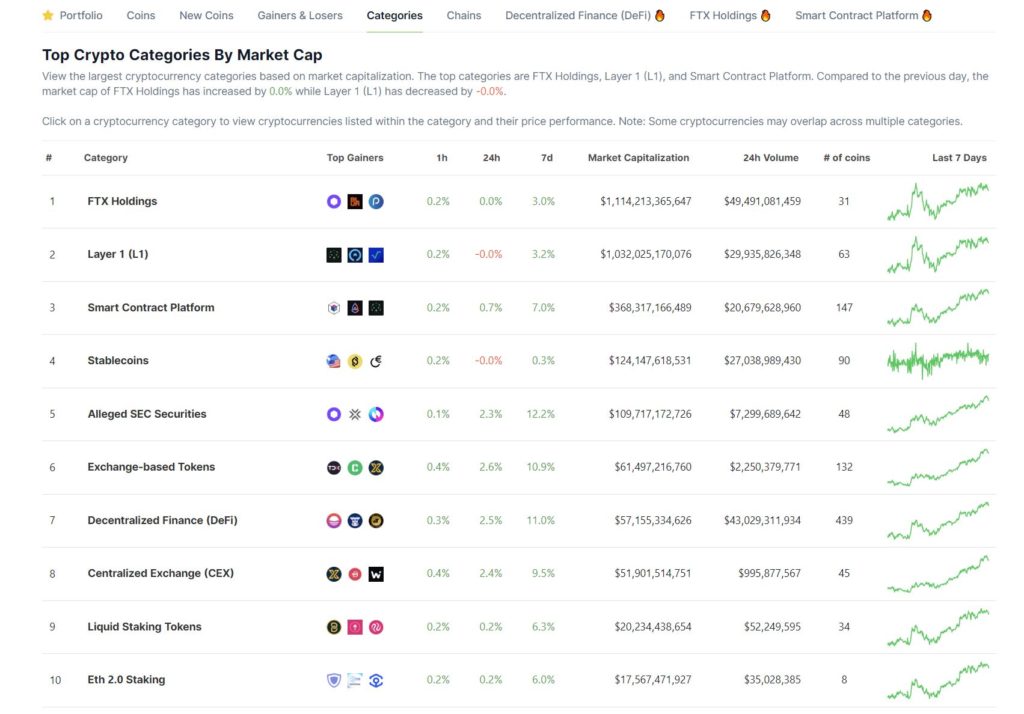
Task: Go to the FTX Holdings tab at top
Action: coord(730,15)
